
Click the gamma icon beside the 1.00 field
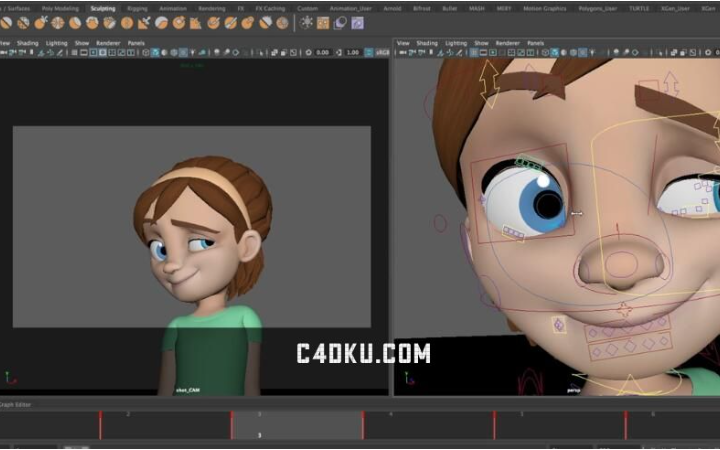(338, 52)
